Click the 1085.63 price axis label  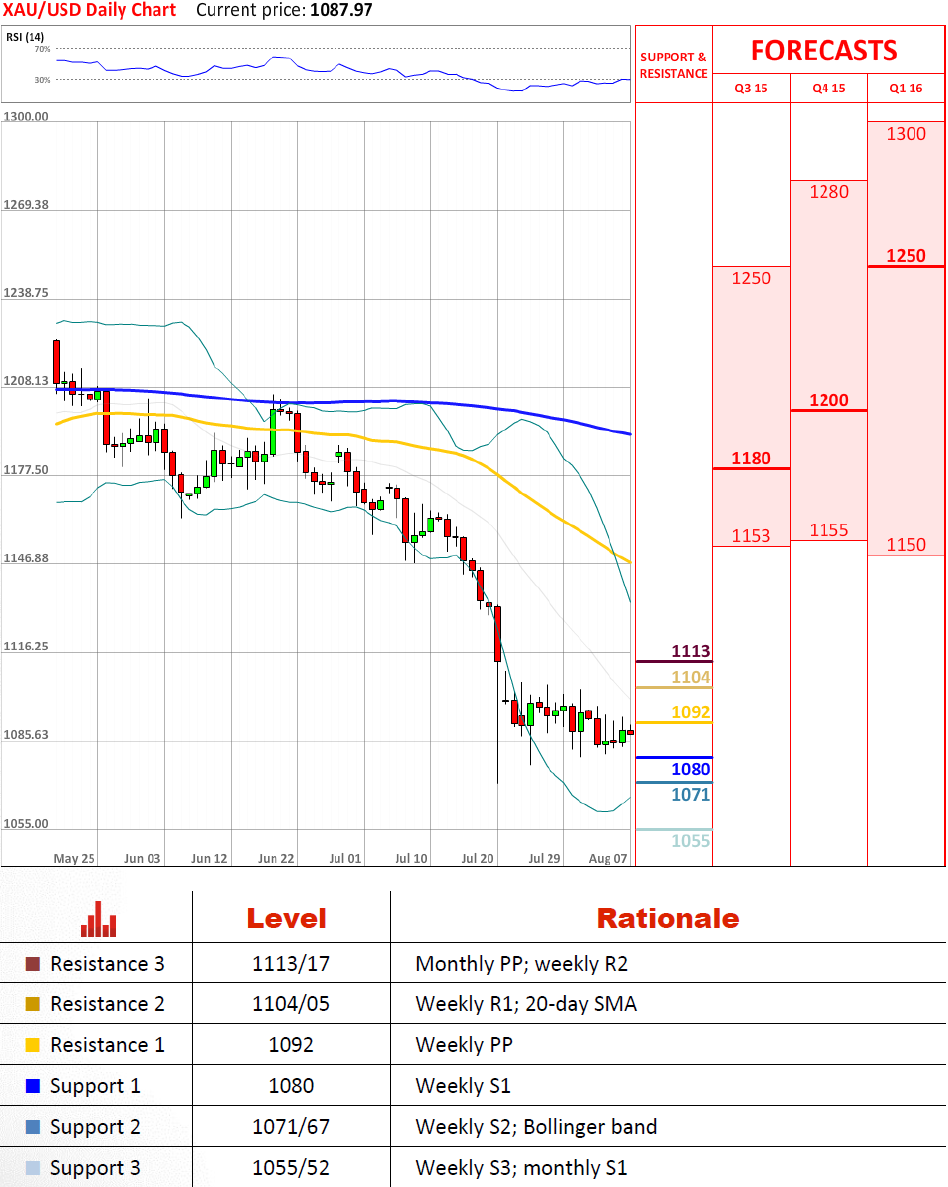(26, 735)
